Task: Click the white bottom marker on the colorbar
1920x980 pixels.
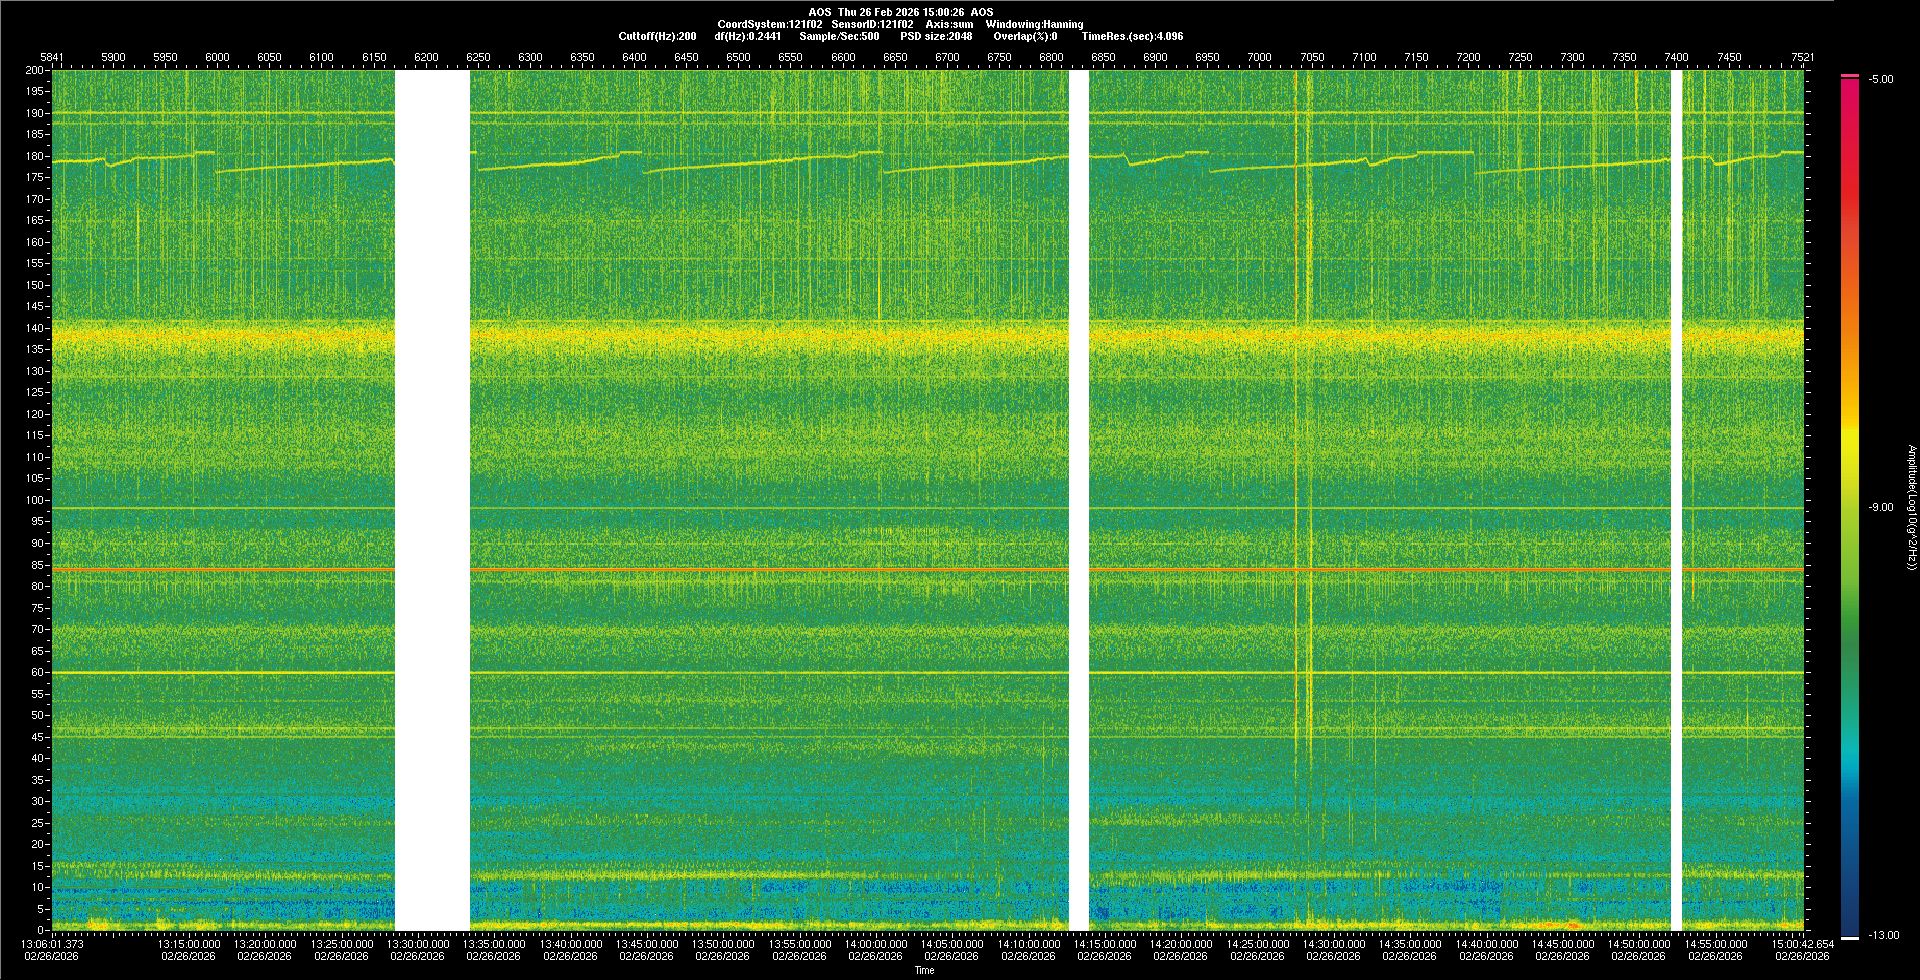Action: point(1850,937)
